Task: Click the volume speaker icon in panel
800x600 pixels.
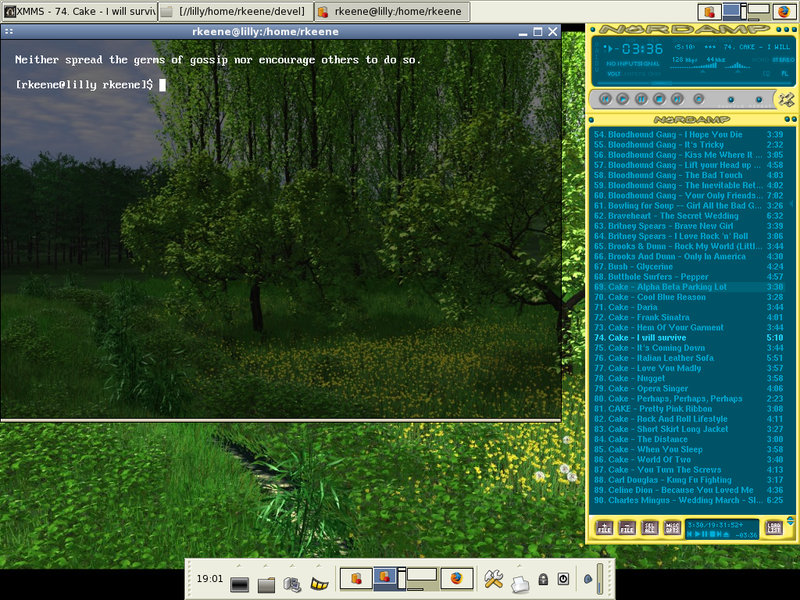Action: pos(588,579)
